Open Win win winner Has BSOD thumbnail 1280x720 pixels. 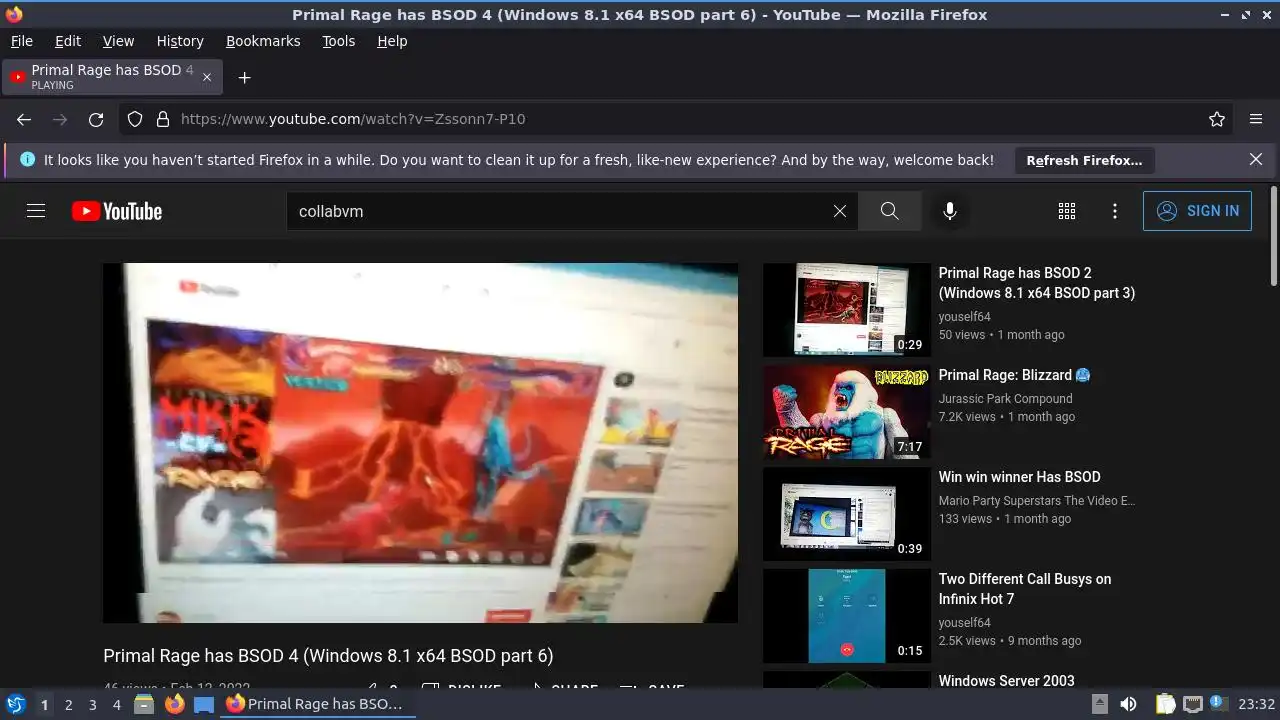(847, 514)
